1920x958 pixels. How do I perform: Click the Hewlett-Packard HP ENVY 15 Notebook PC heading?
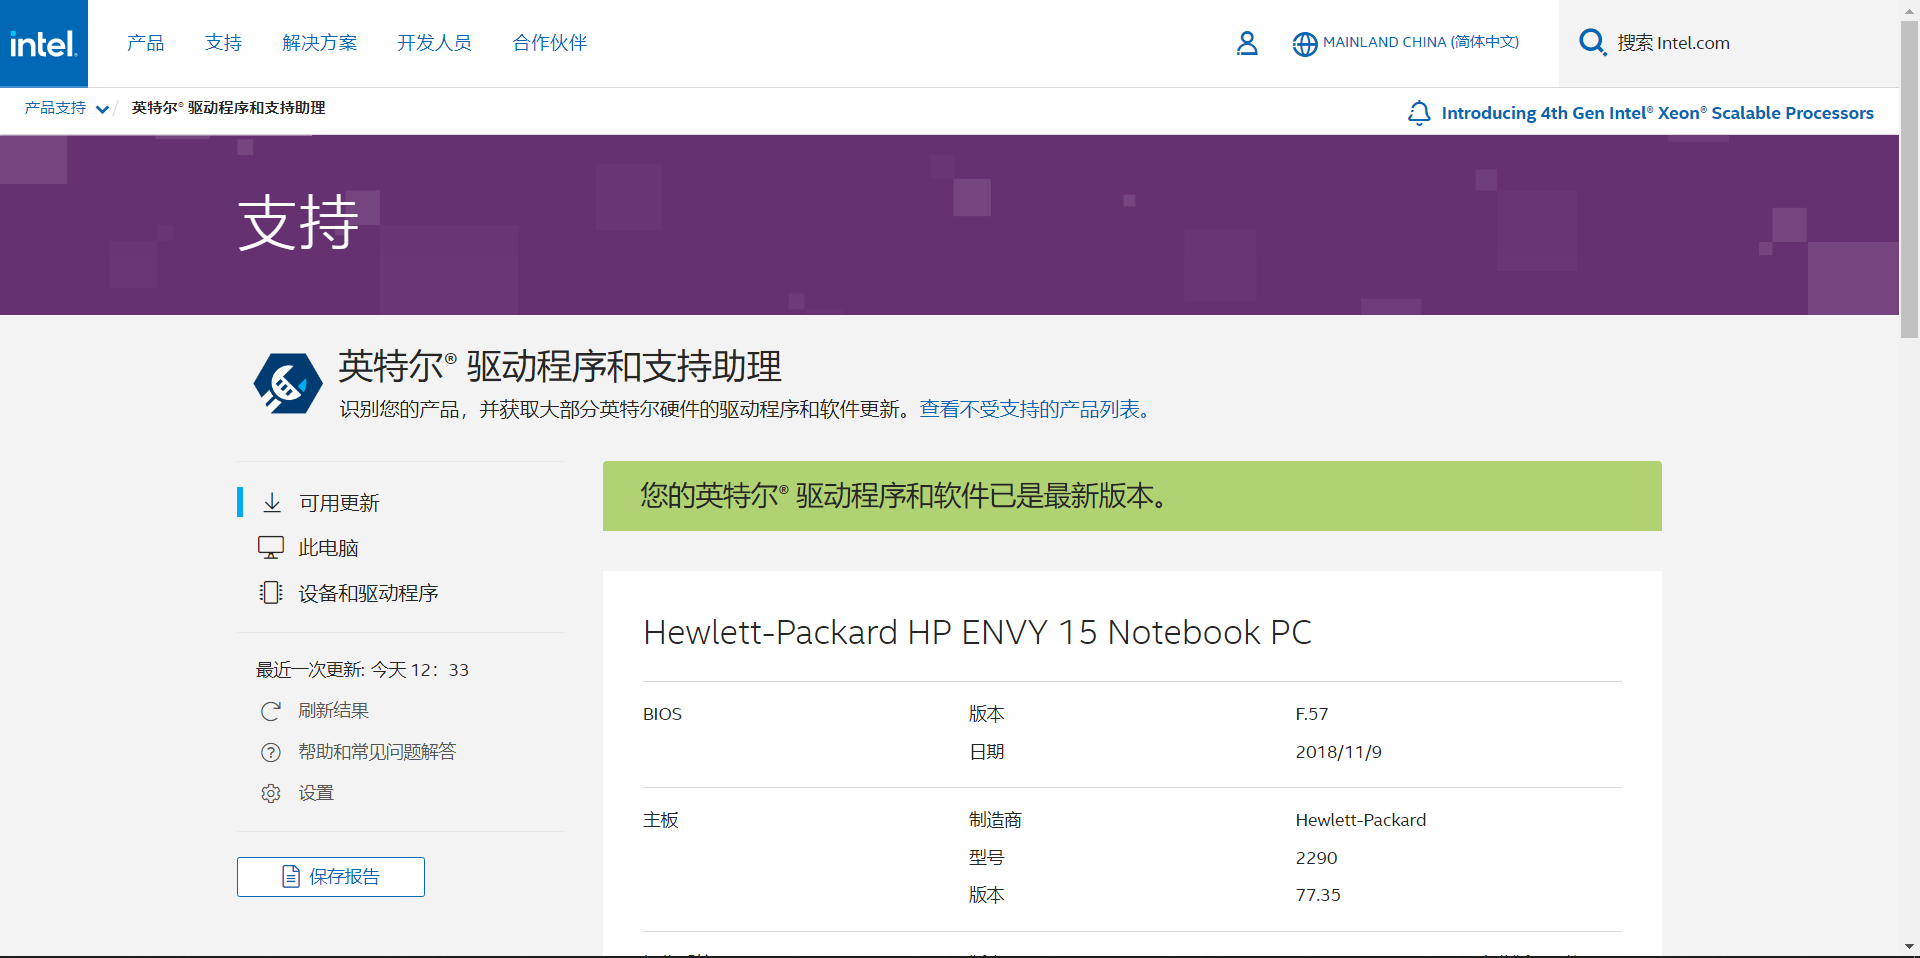(x=977, y=632)
